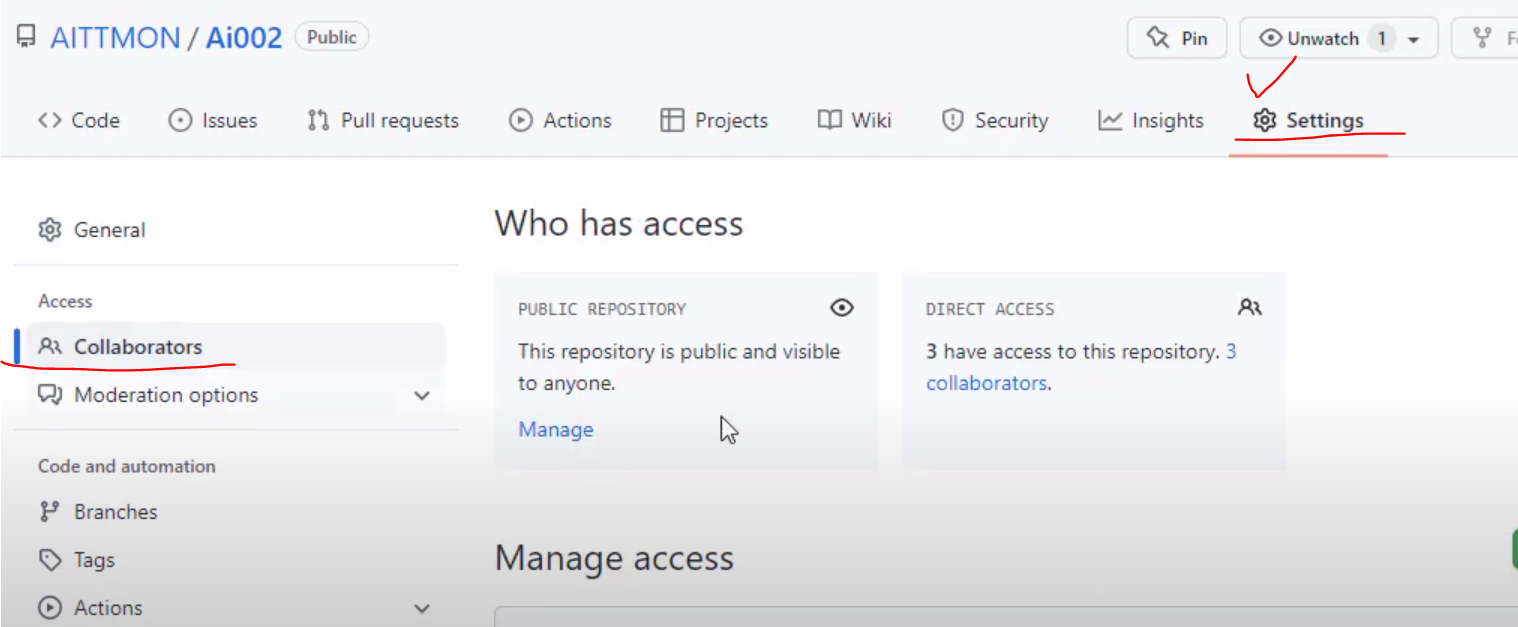Open the Actions tab in the repo navigation
Screen dimensions: 1518x627
560,120
